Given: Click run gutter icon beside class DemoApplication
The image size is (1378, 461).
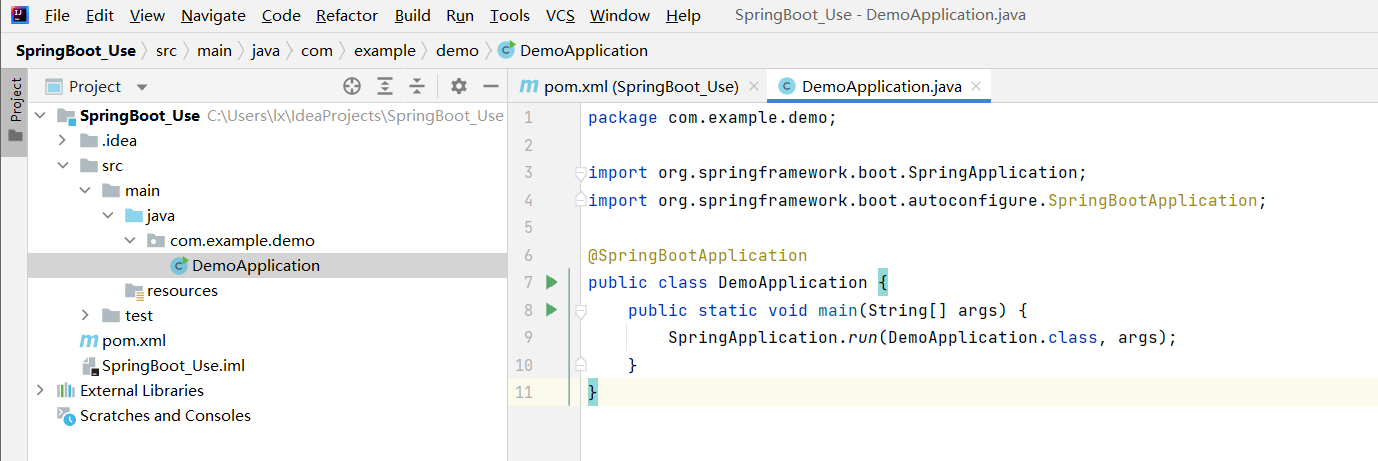Looking at the screenshot, I should pos(551,283).
